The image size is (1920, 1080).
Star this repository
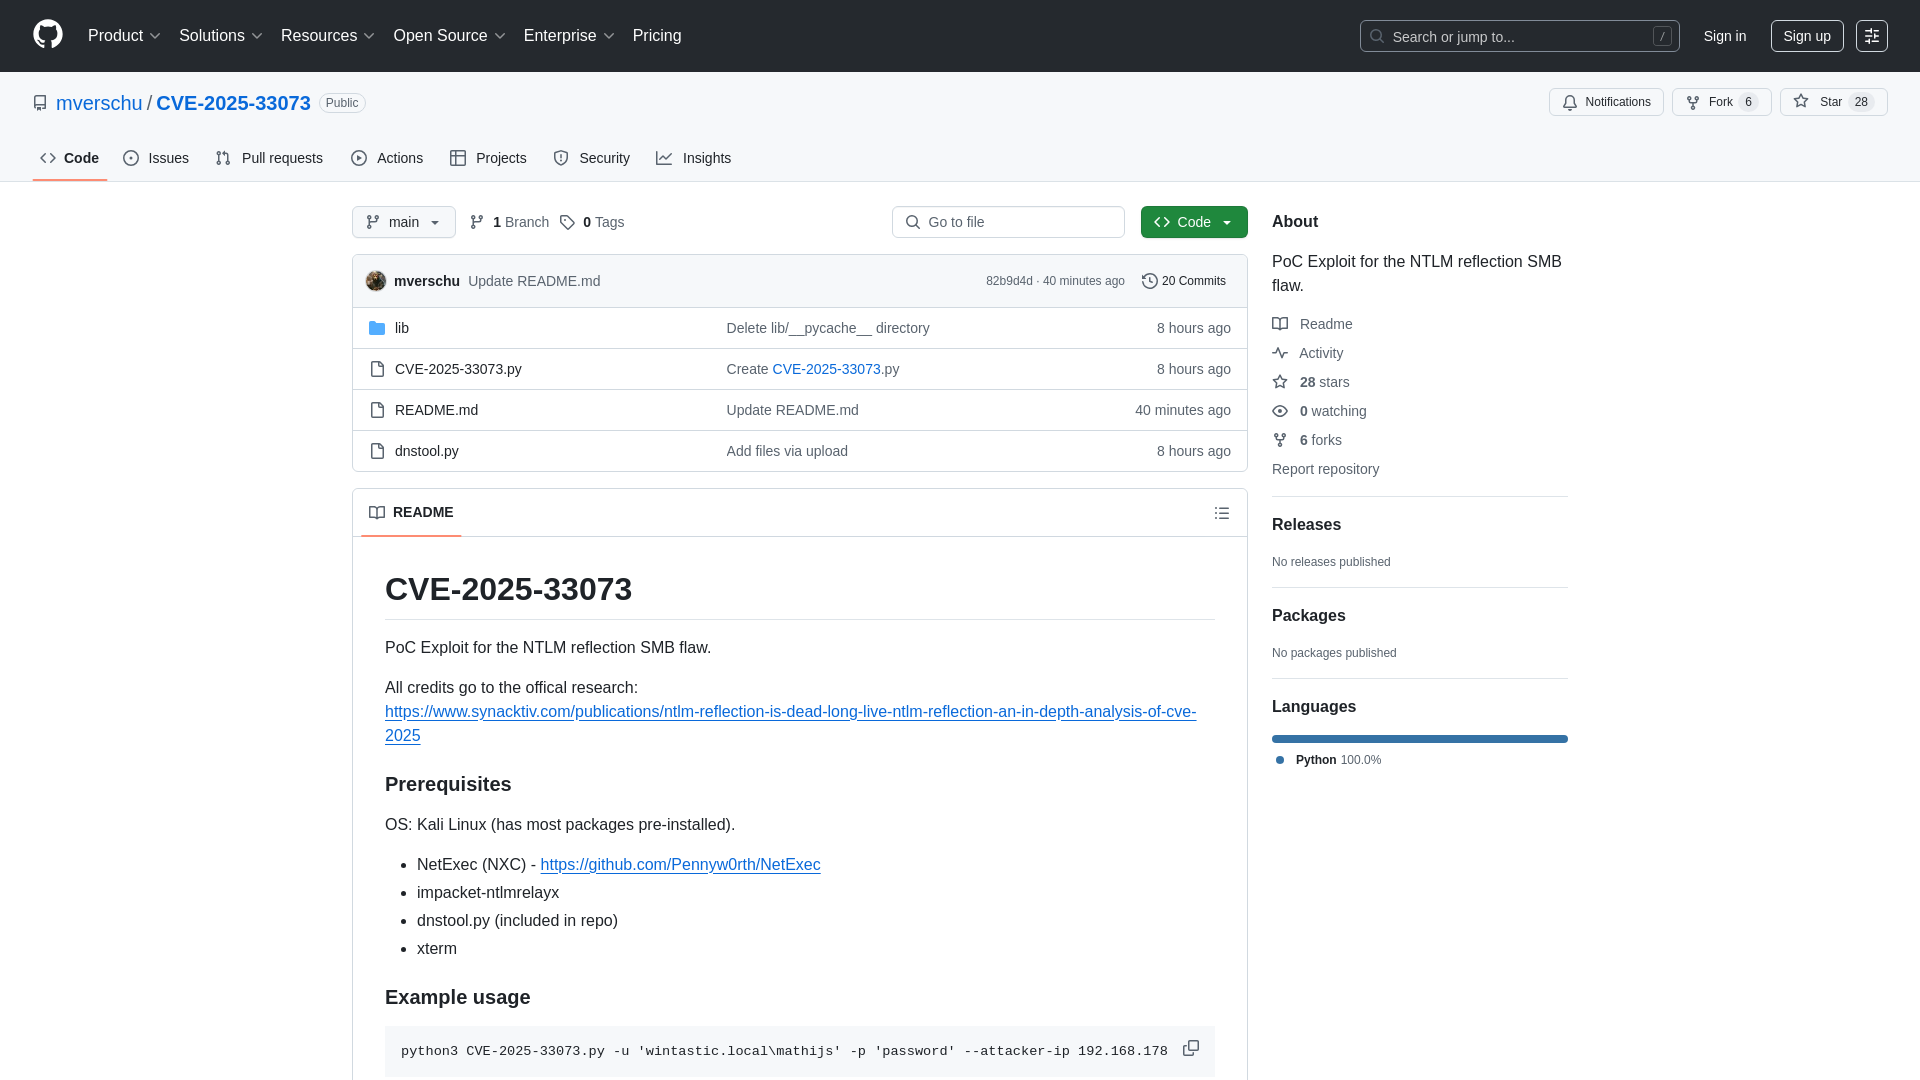1833,102
